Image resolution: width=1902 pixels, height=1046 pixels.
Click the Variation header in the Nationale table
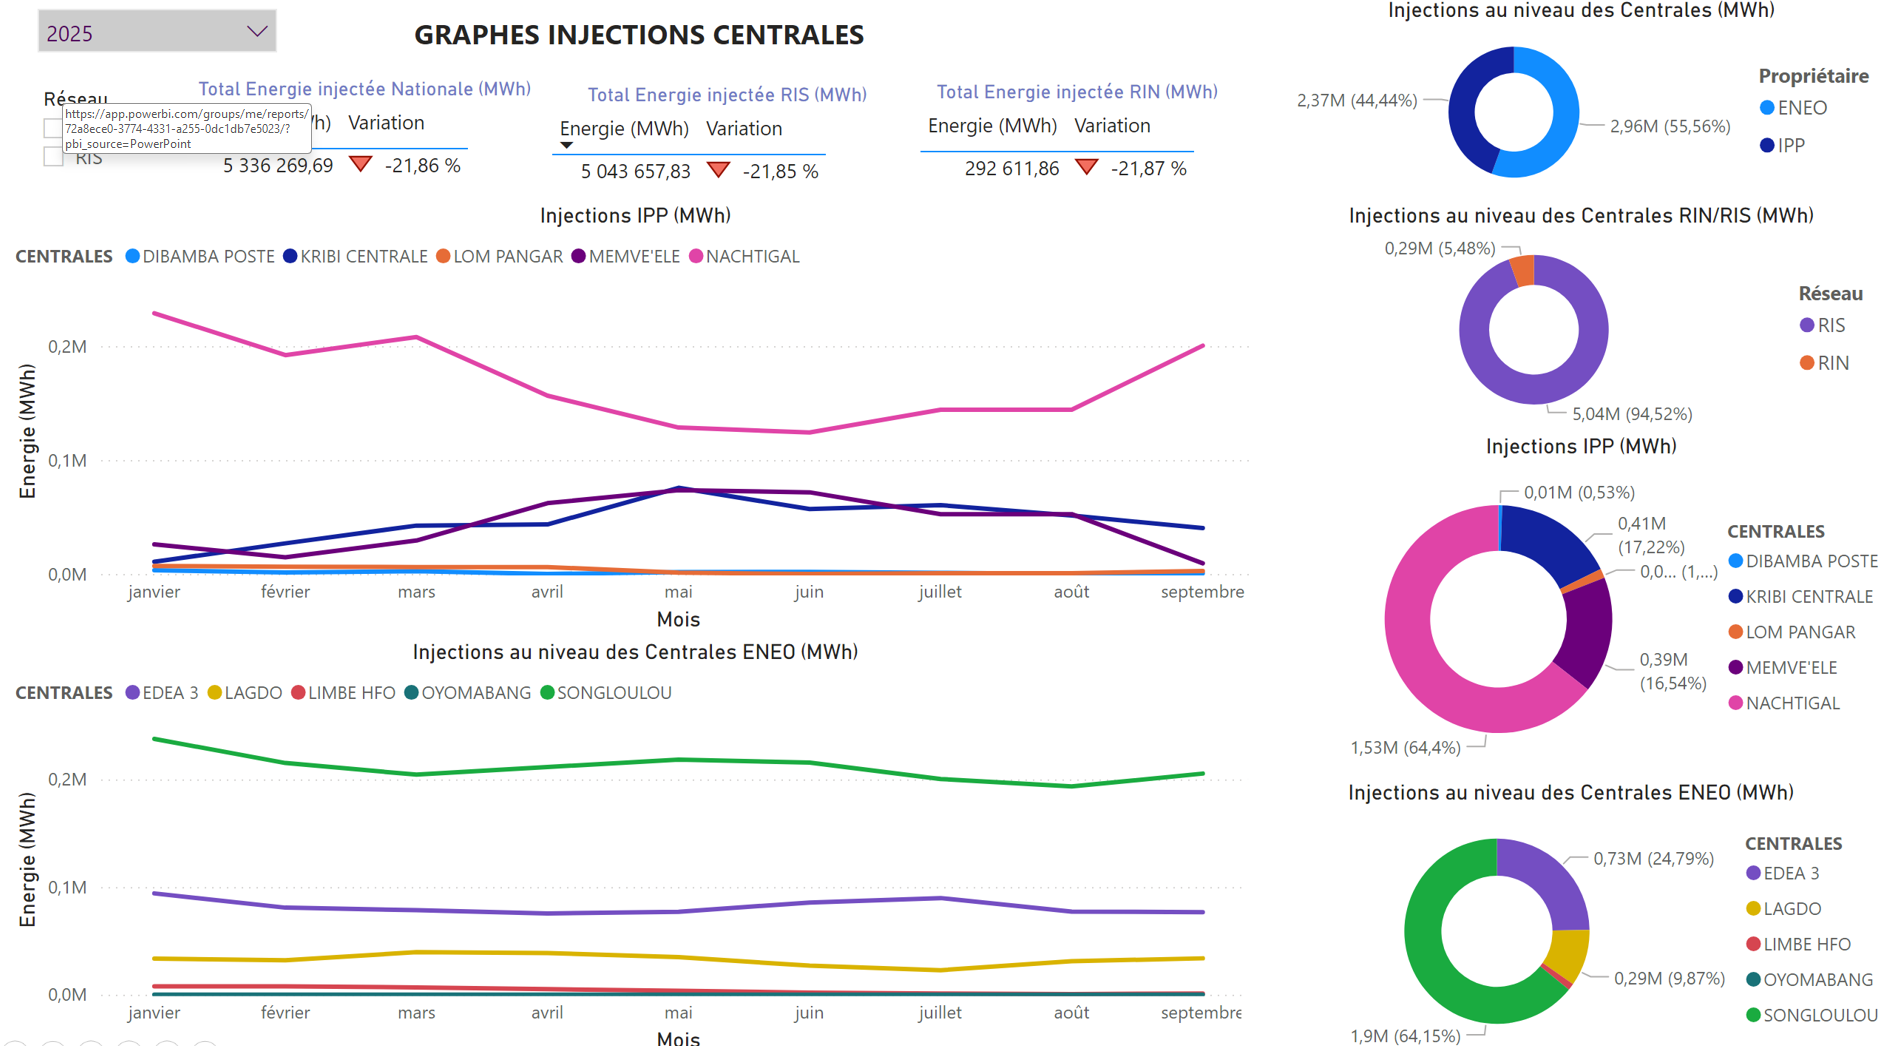(x=386, y=123)
